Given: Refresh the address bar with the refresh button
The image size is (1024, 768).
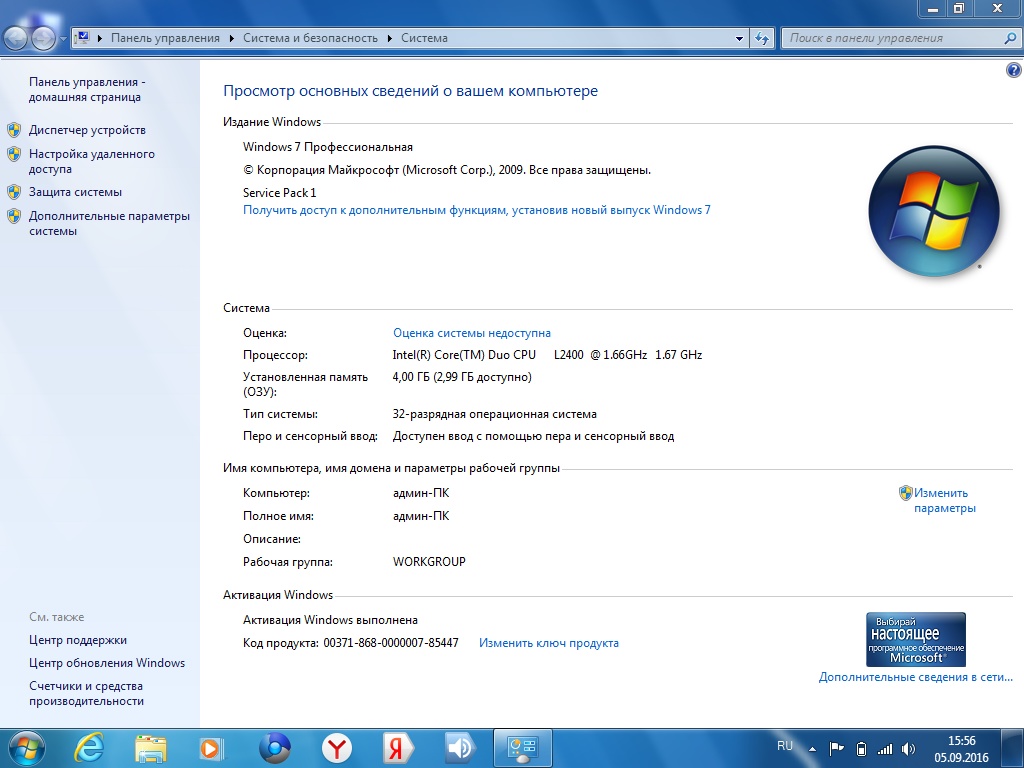Looking at the screenshot, I should pos(761,38).
